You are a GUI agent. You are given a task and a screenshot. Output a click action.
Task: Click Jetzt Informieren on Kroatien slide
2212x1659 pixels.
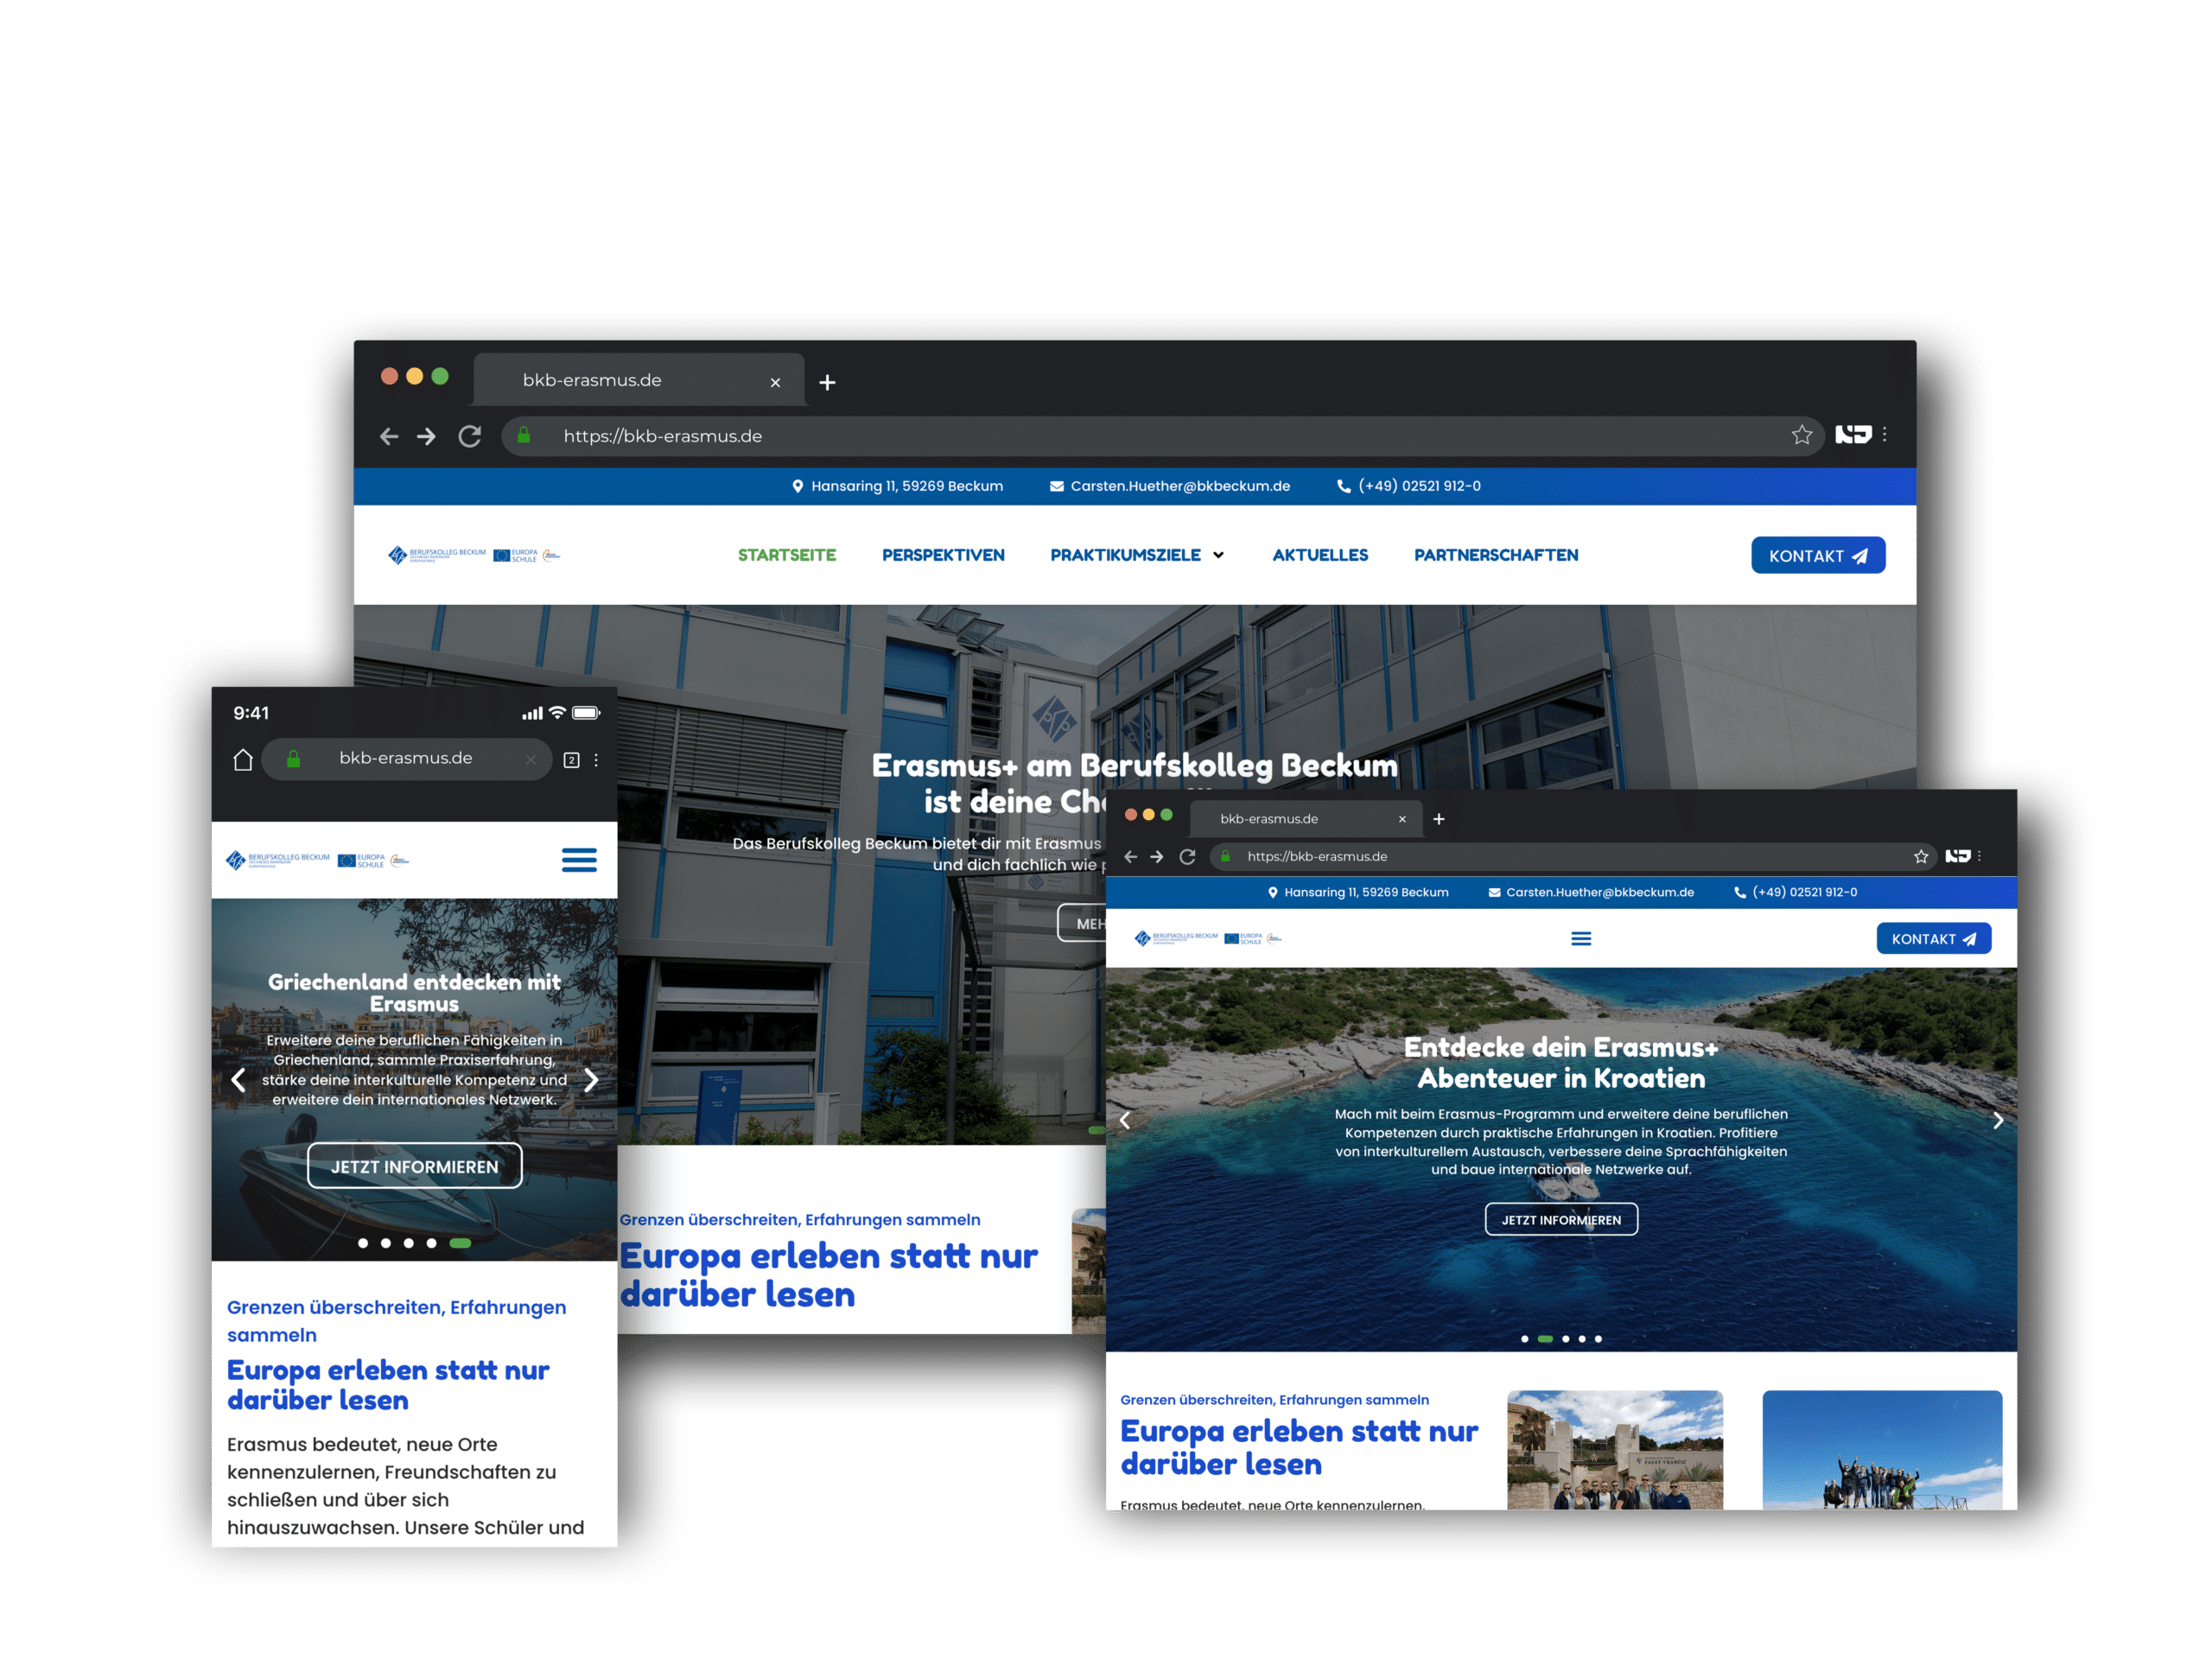coord(1561,1220)
